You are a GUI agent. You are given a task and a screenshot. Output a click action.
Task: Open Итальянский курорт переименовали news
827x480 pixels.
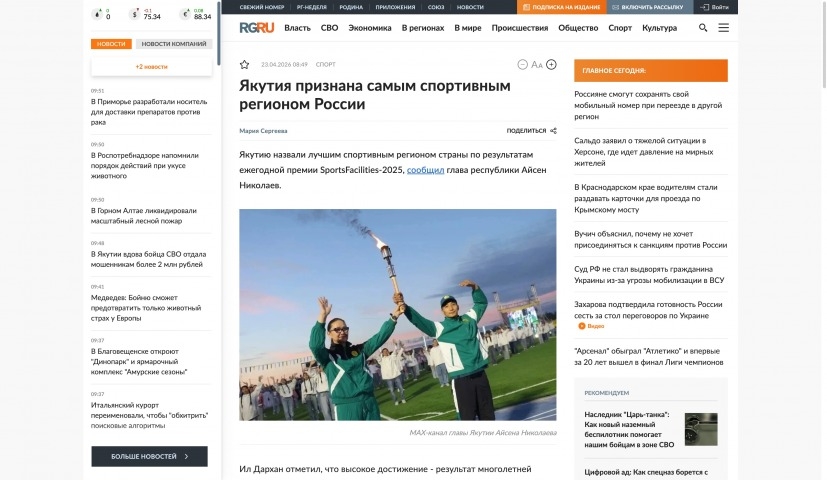point(150,416)
